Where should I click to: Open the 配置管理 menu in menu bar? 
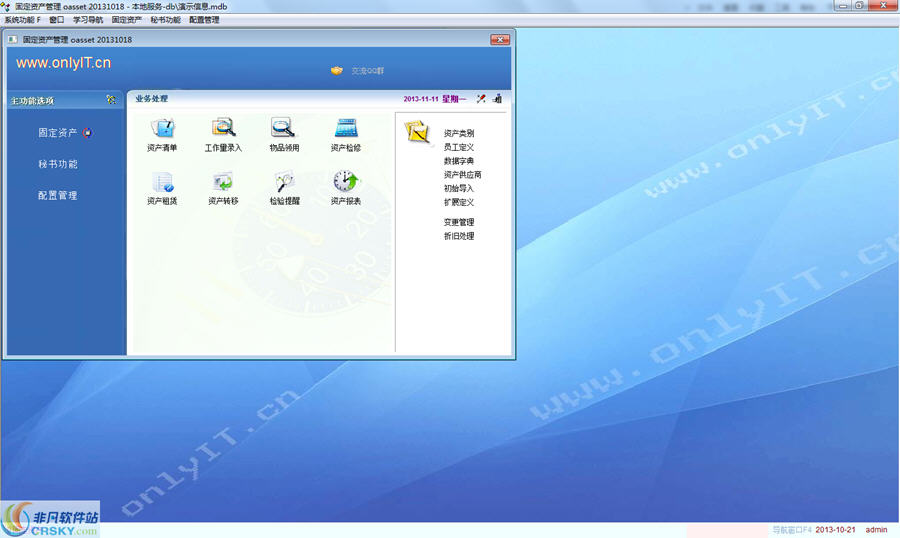[x=204, y=20]
